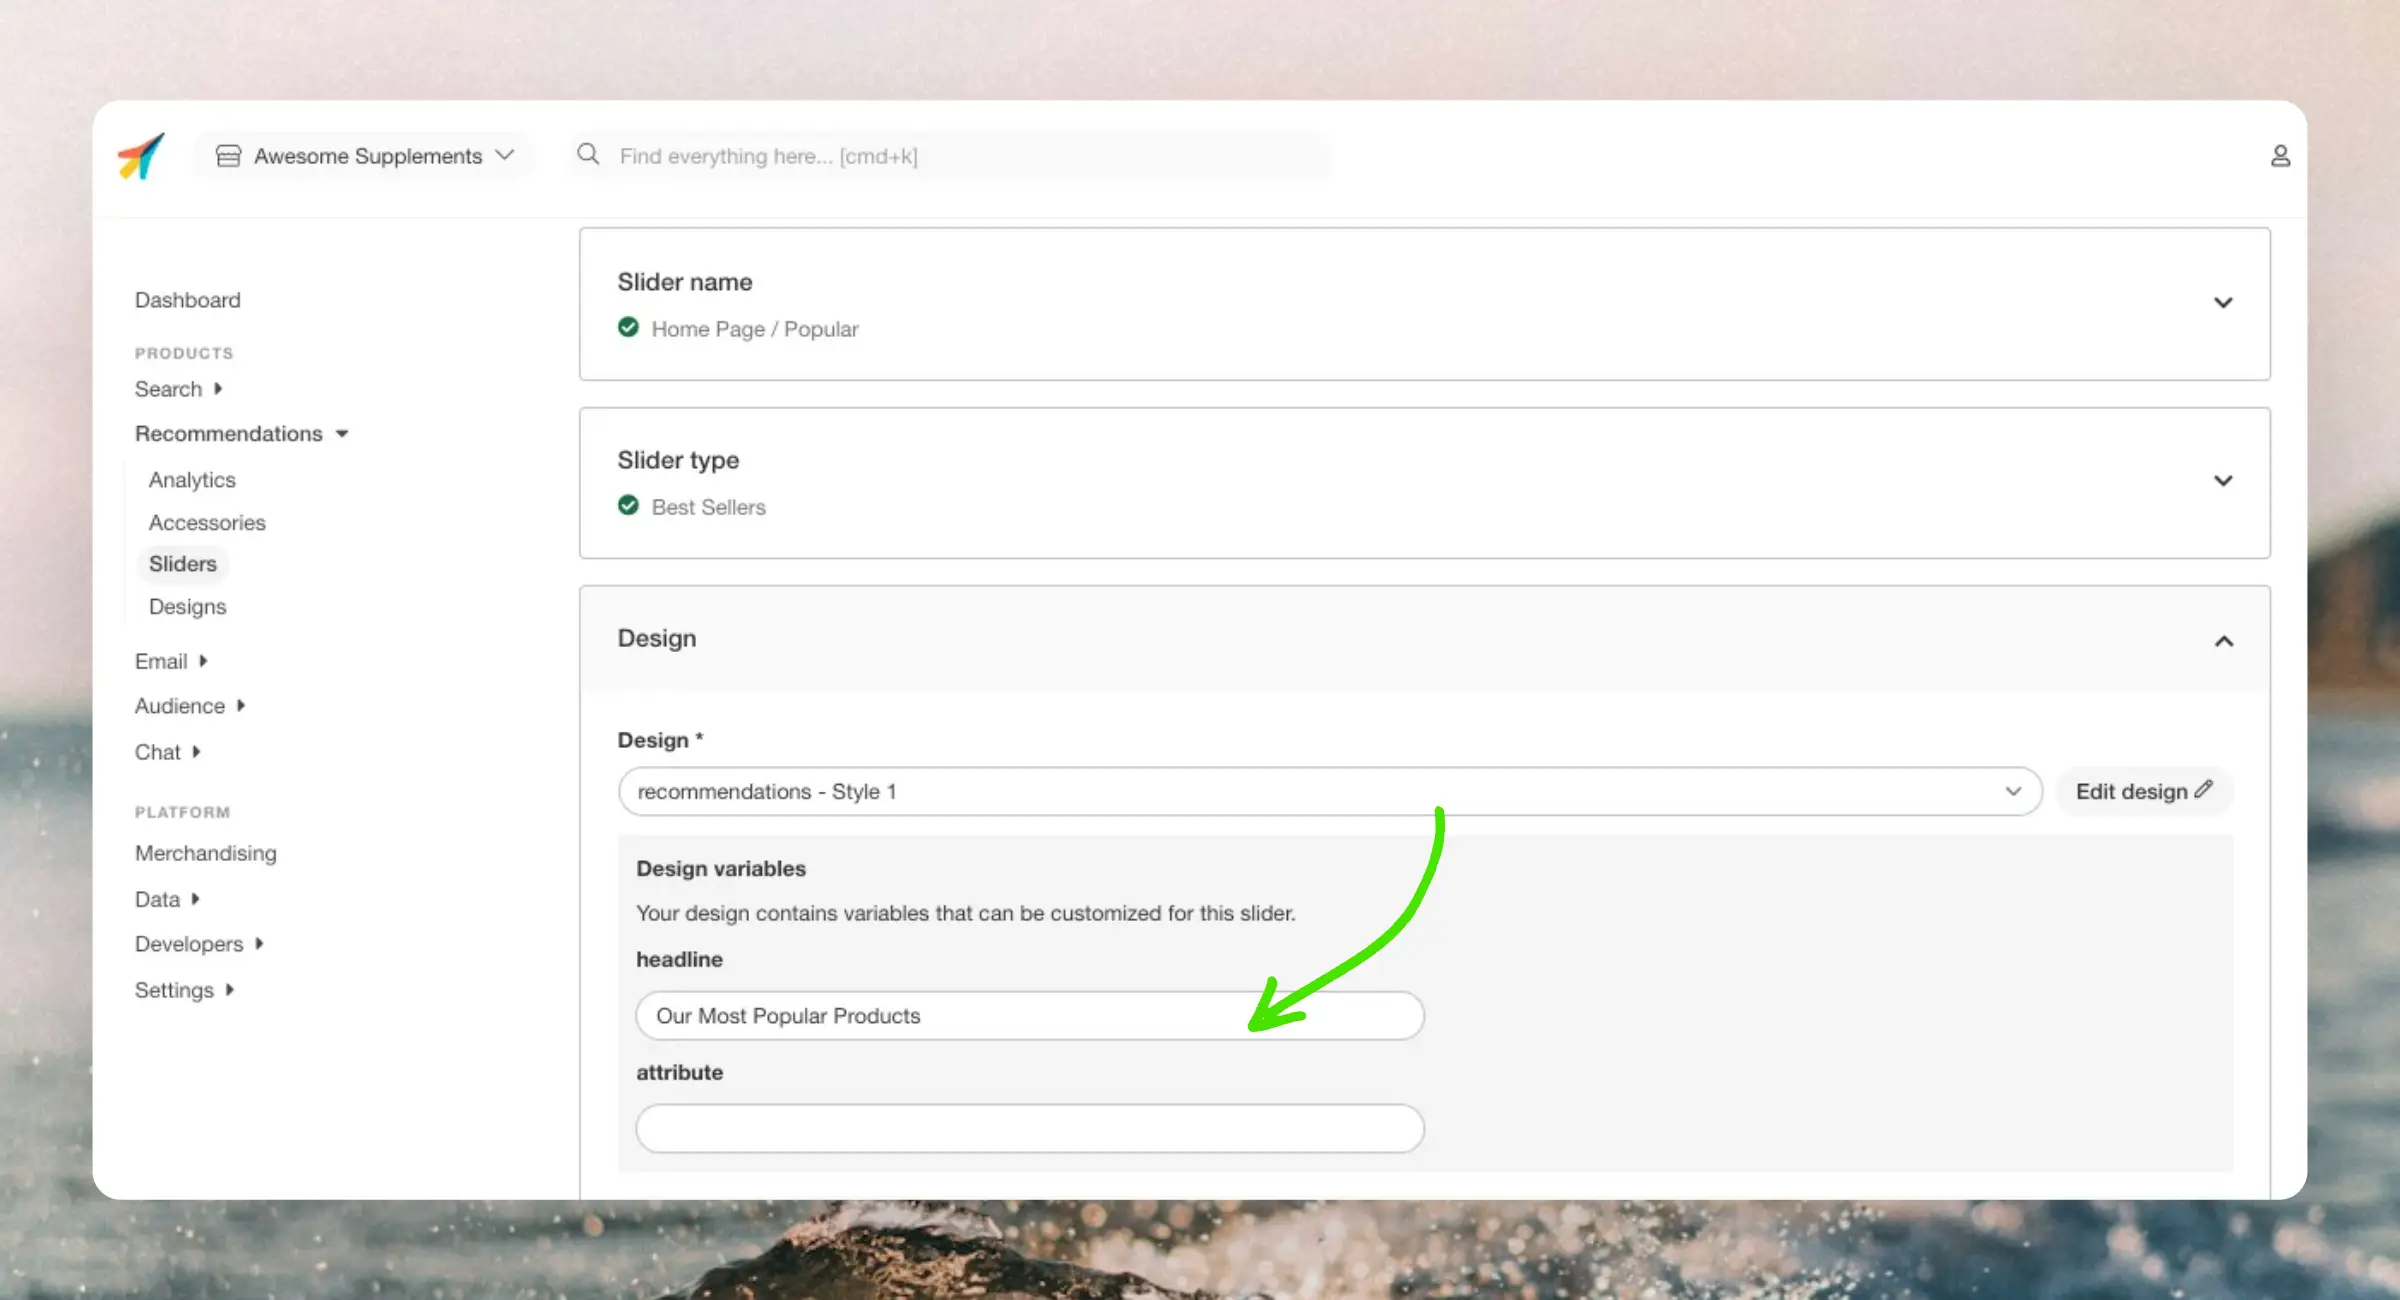
Task: Click green checkmark beside Home Page / Popular
Action: point(628,328)
